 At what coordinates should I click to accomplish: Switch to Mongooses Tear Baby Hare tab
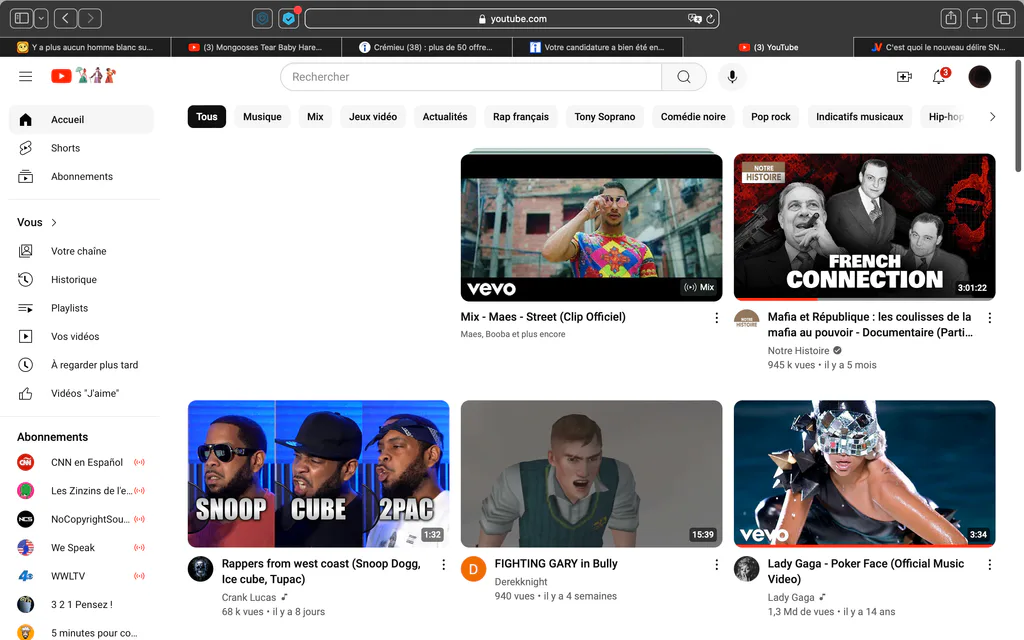[256, 47]
